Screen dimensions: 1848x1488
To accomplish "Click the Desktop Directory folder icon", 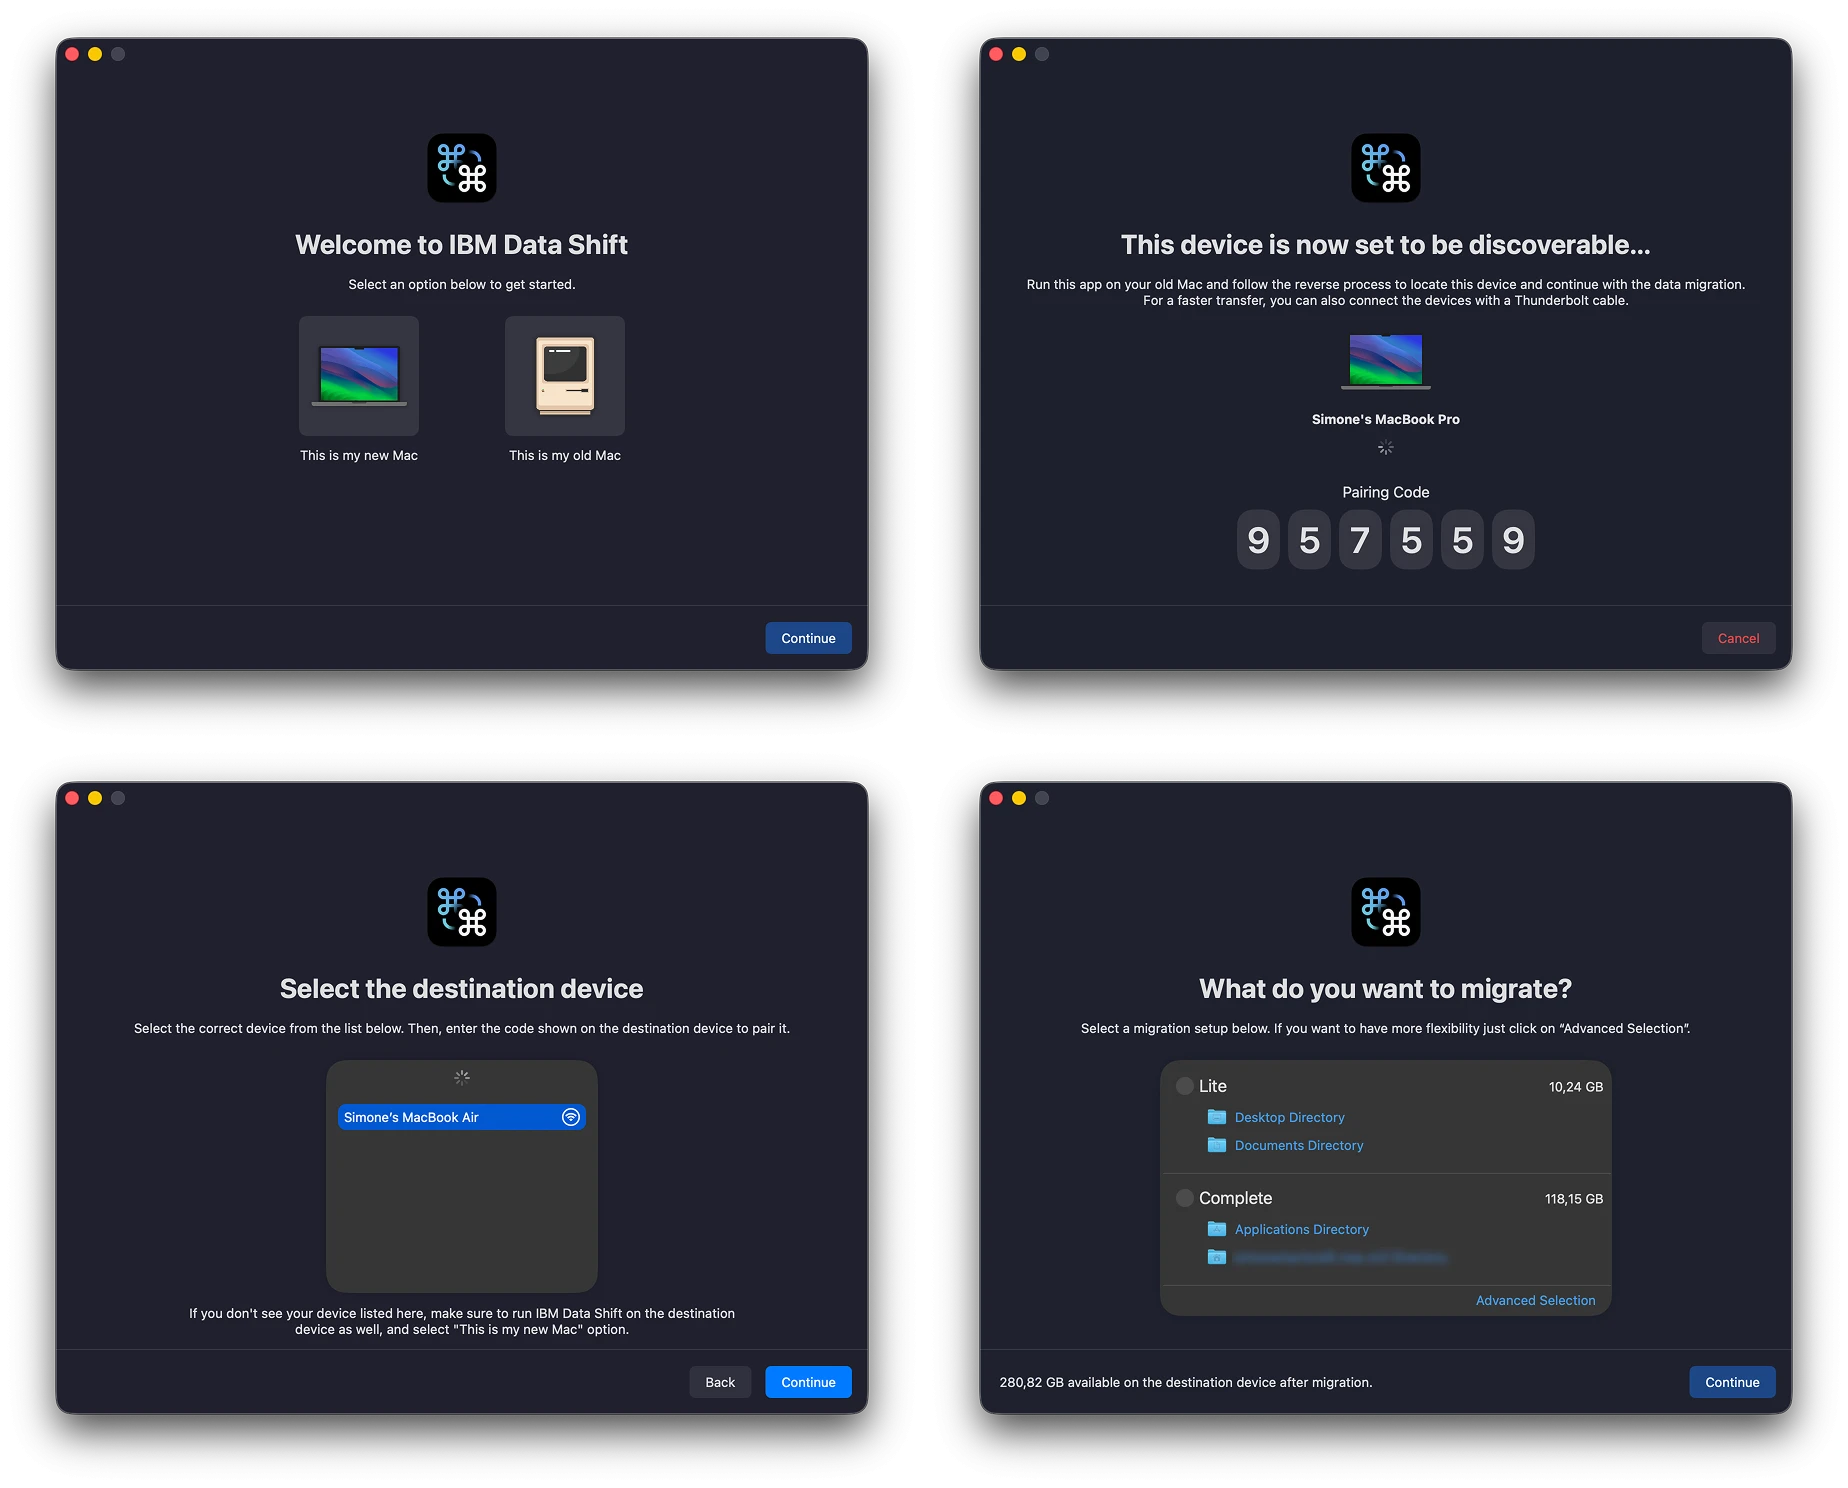I will coord(1217,1117).
